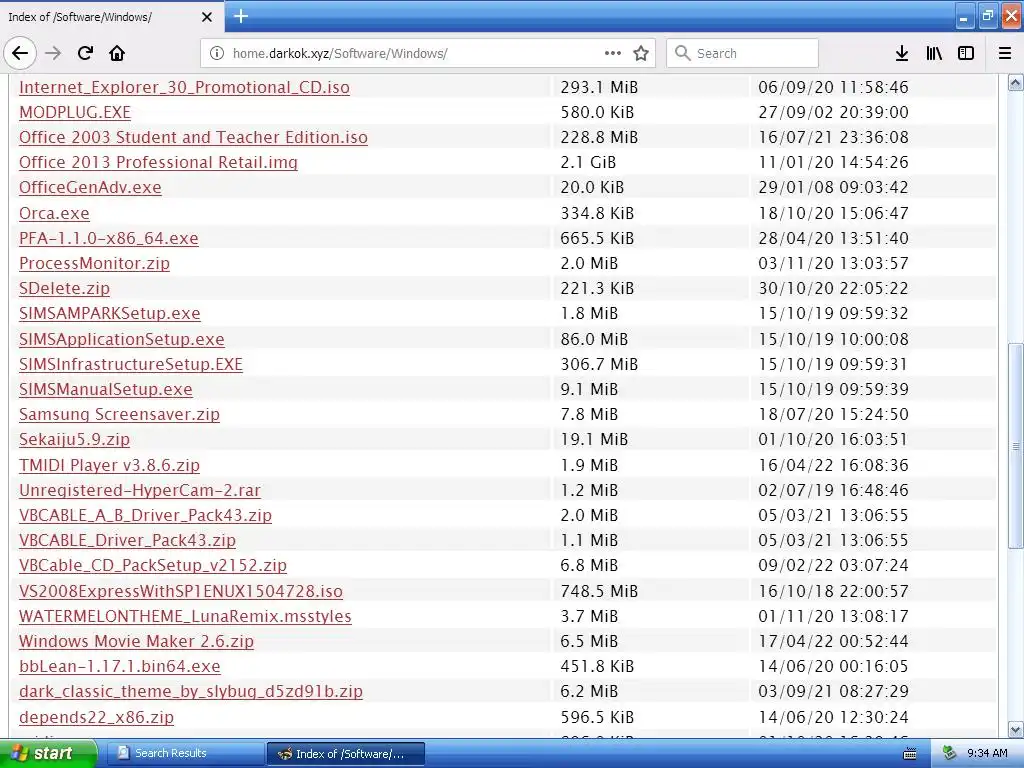Click VS2008ExpressWithSP1ENUX1504728.iso link
Image resolution: width=1024 pixels, height=768 pixels.
[181, 592]
